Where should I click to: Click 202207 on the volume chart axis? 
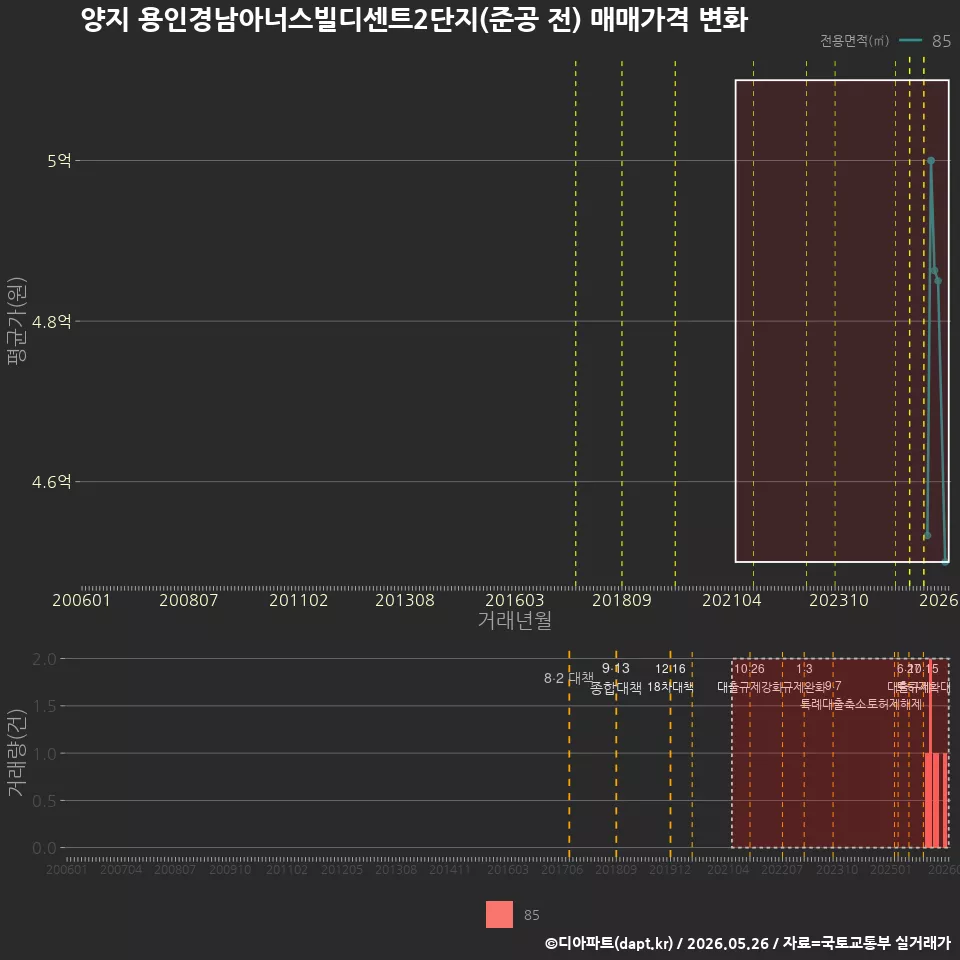(781, 869)
